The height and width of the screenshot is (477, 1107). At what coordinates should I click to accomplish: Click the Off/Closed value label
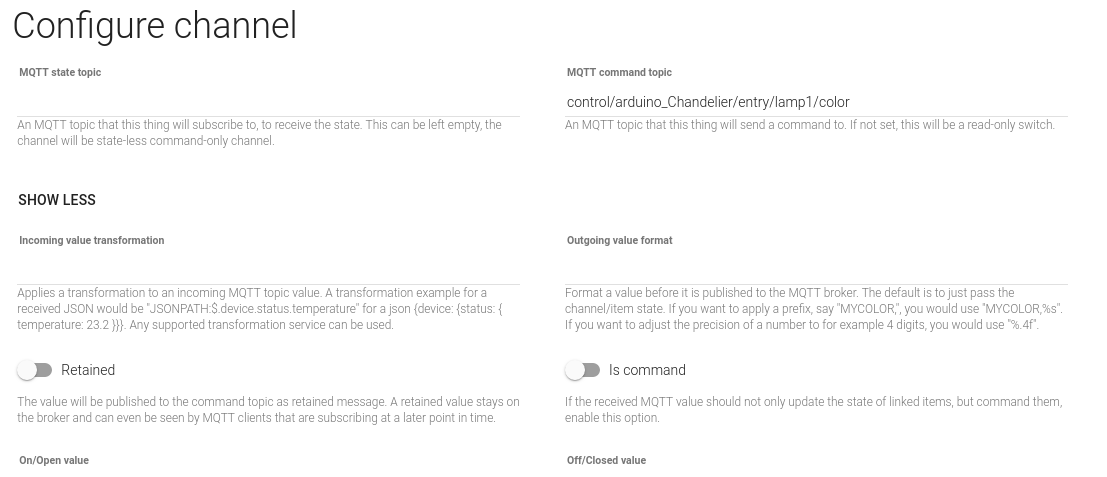coord(606,460)
